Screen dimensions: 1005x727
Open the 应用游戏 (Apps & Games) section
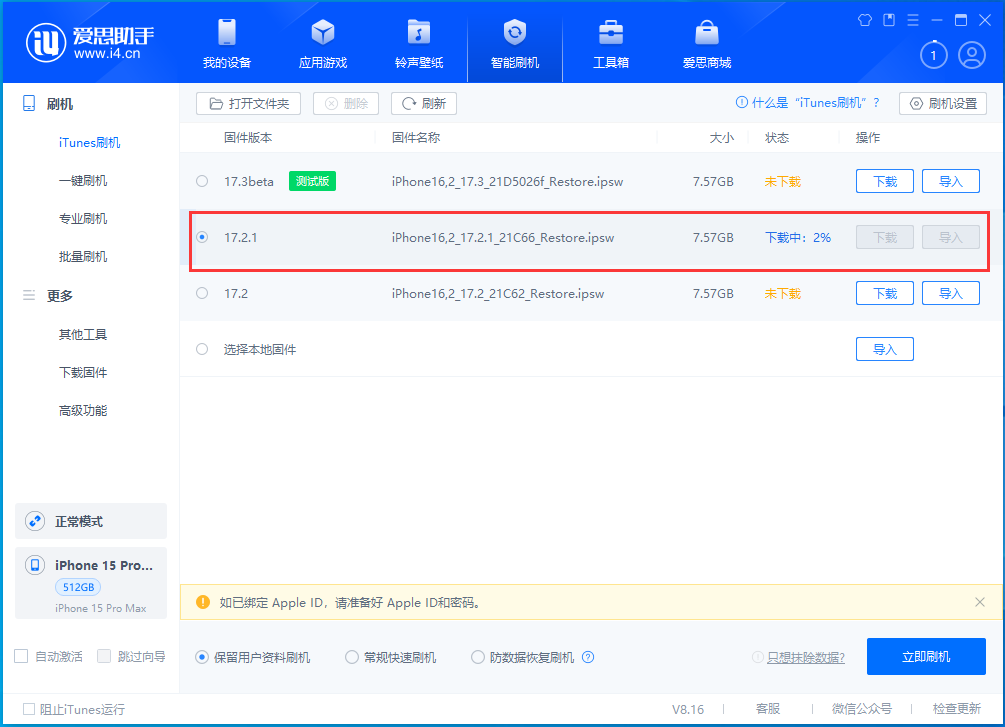pos(322,43)
